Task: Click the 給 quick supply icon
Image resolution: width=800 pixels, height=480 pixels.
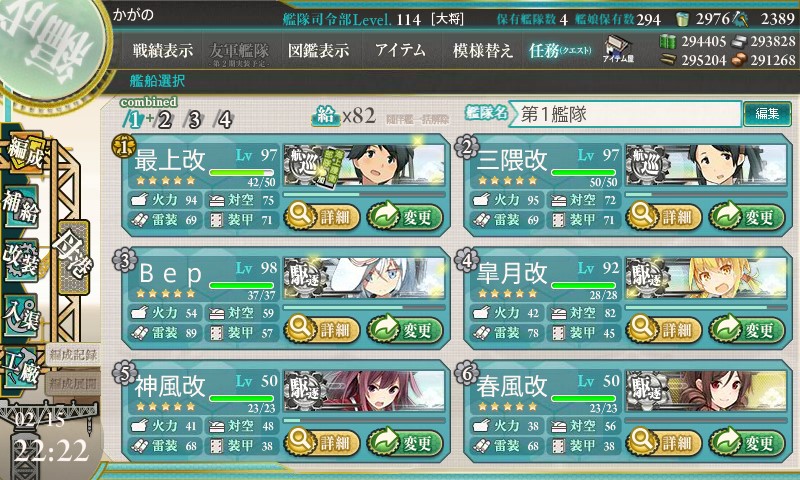Action: pos(325,116)
